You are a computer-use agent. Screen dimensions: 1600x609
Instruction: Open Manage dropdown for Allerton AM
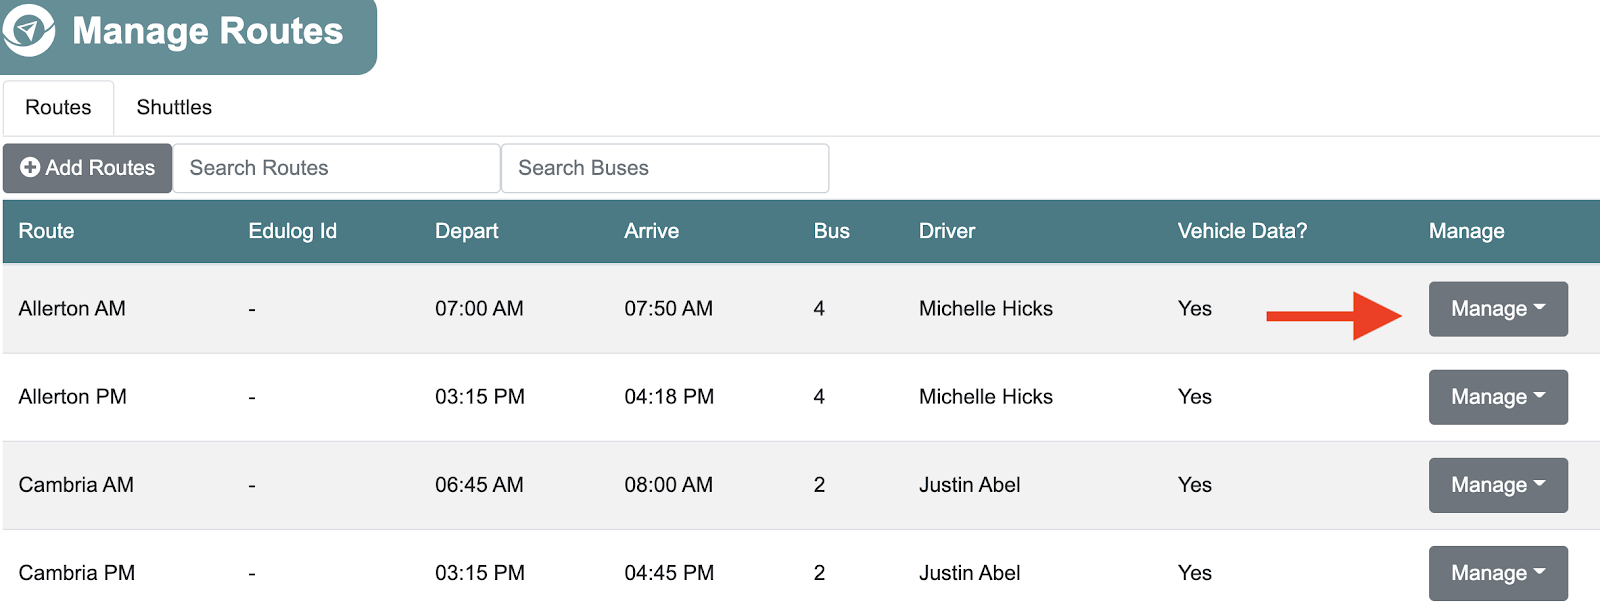1497,309
